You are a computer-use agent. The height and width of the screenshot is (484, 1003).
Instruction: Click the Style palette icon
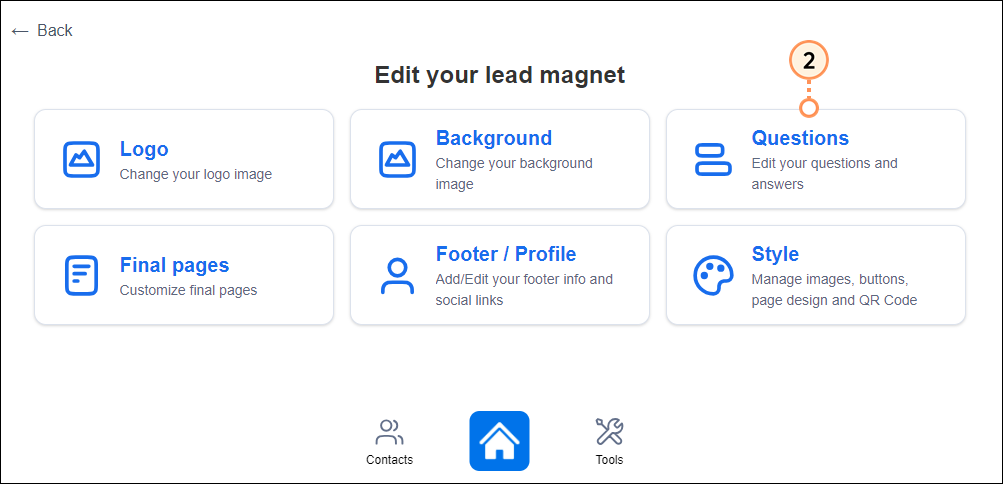click(x=713, y=276)
